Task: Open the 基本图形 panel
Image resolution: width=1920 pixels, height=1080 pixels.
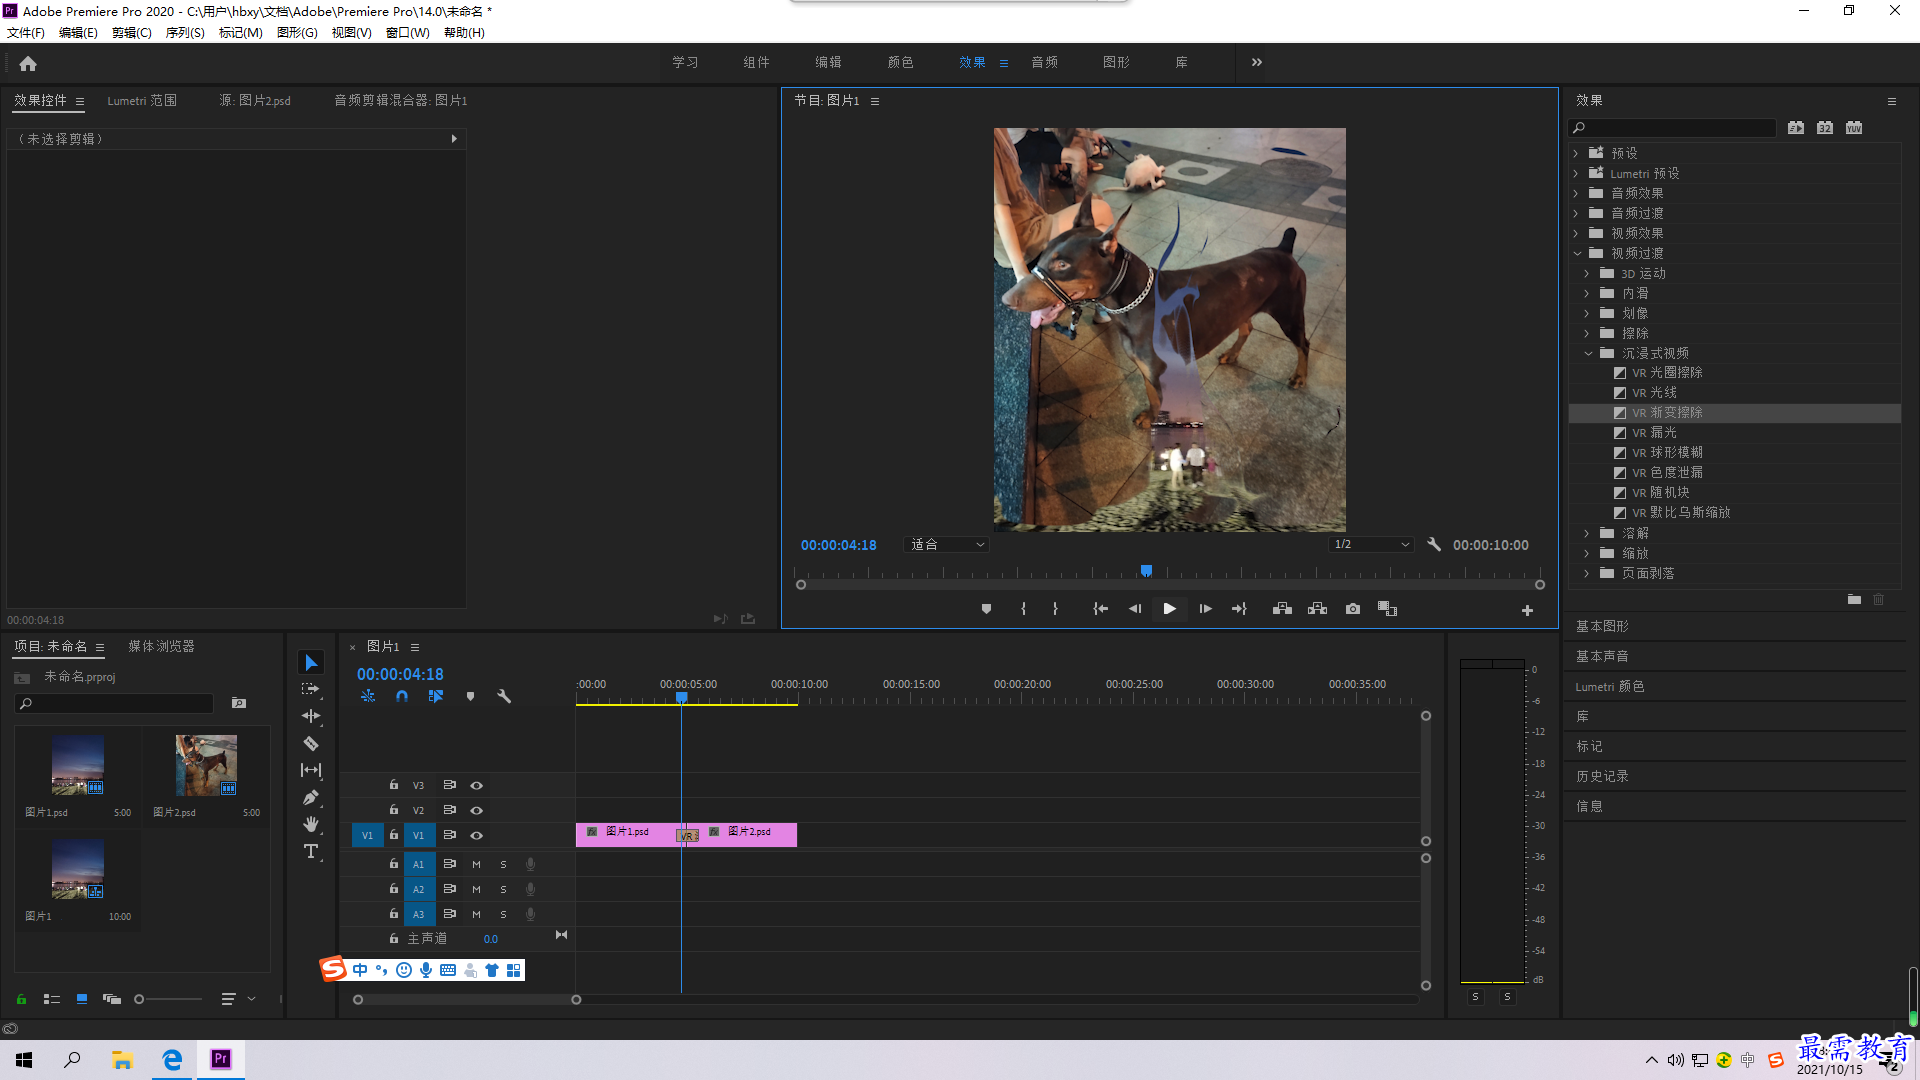Action: [1602, 626]
